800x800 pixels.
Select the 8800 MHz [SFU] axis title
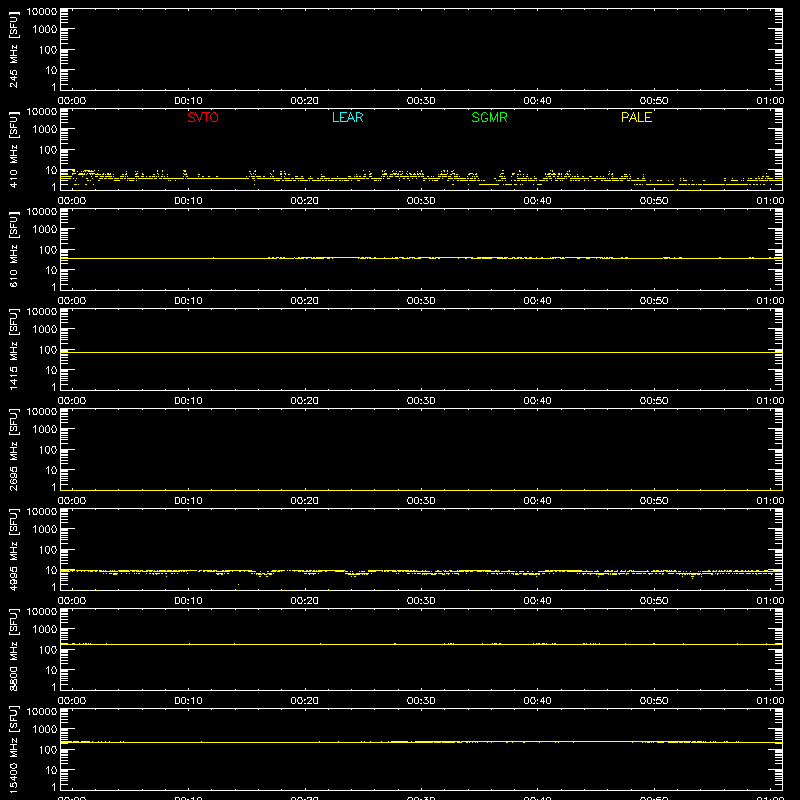[x=14, y=649]
